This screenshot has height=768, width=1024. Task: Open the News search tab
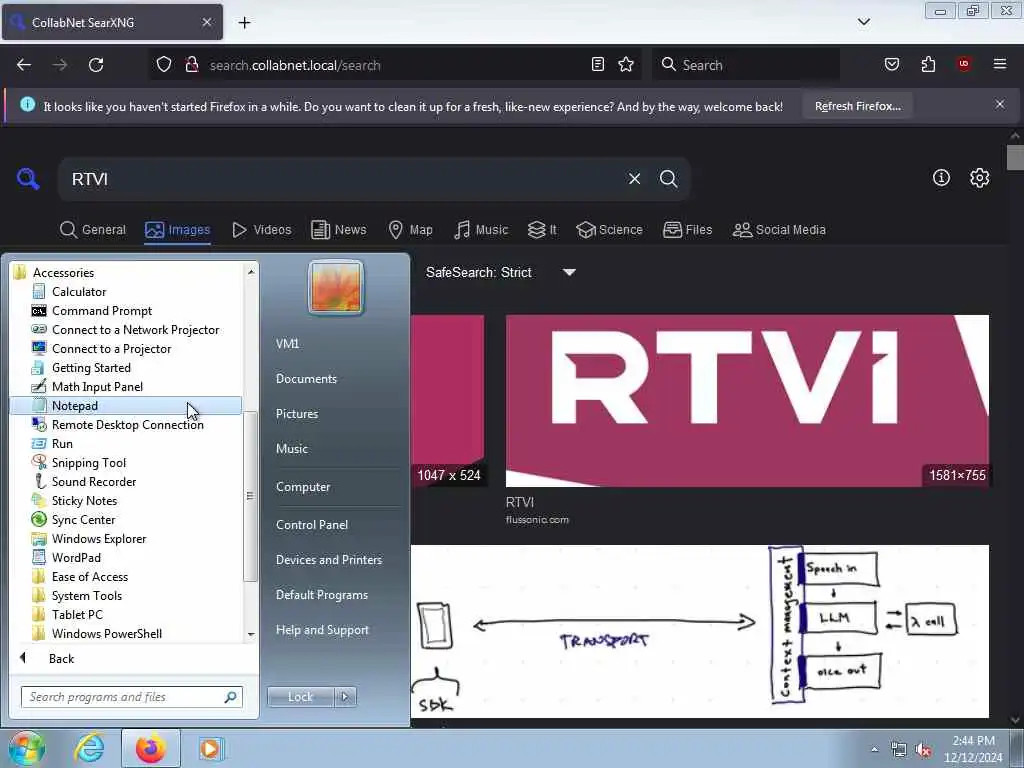338,230
